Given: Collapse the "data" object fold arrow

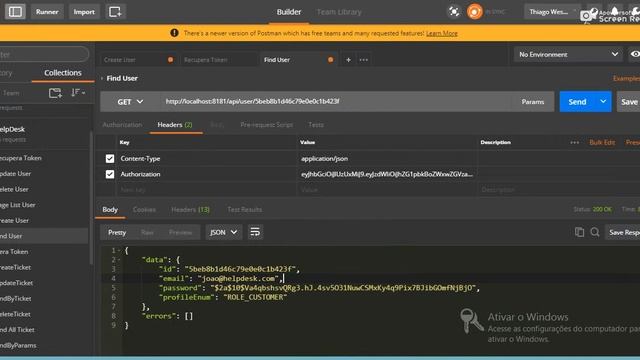Looking at the screenshot, I should (118, 260).
